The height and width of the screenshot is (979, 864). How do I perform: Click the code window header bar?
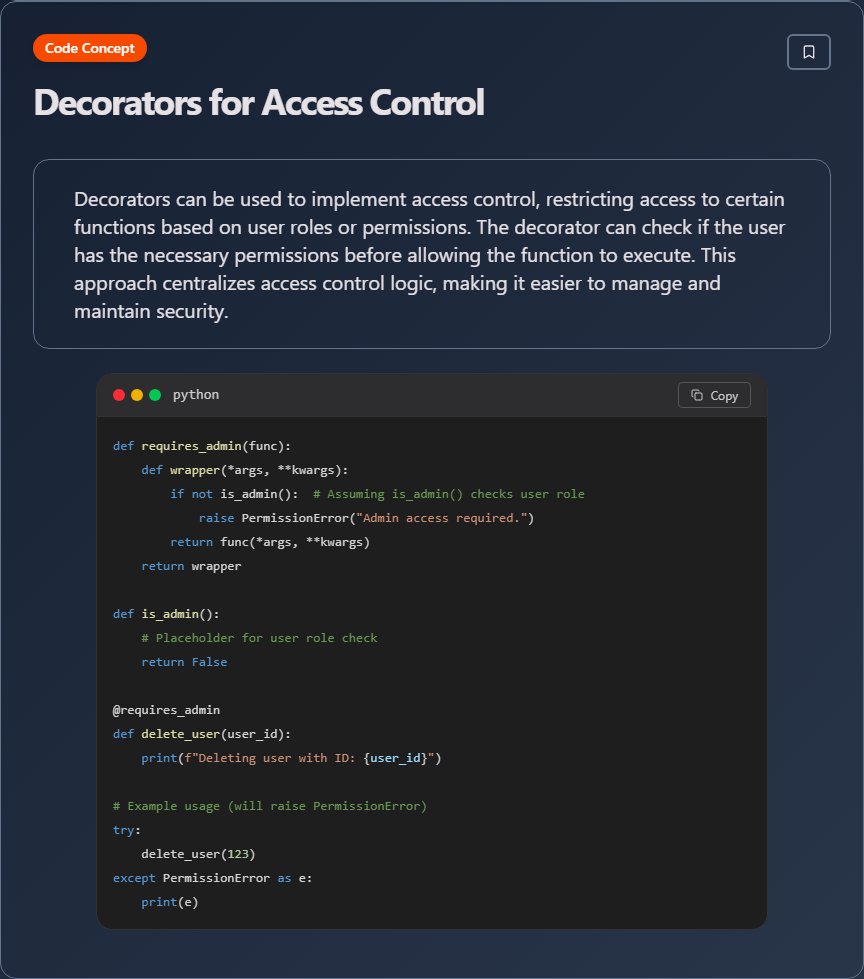click(430, 394)
